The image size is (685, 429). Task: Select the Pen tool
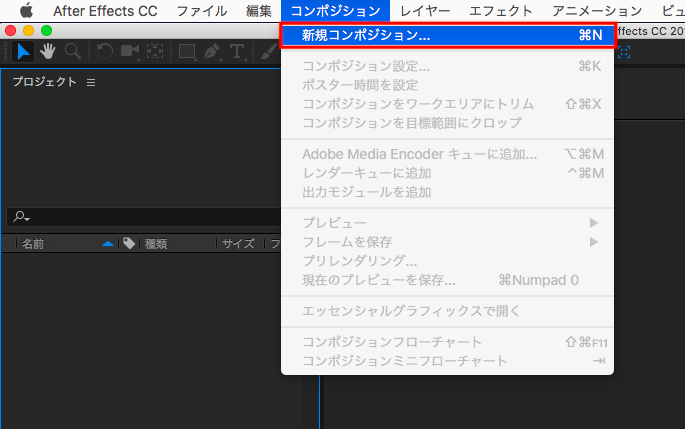pyautogui.click(x=212, y=52)
